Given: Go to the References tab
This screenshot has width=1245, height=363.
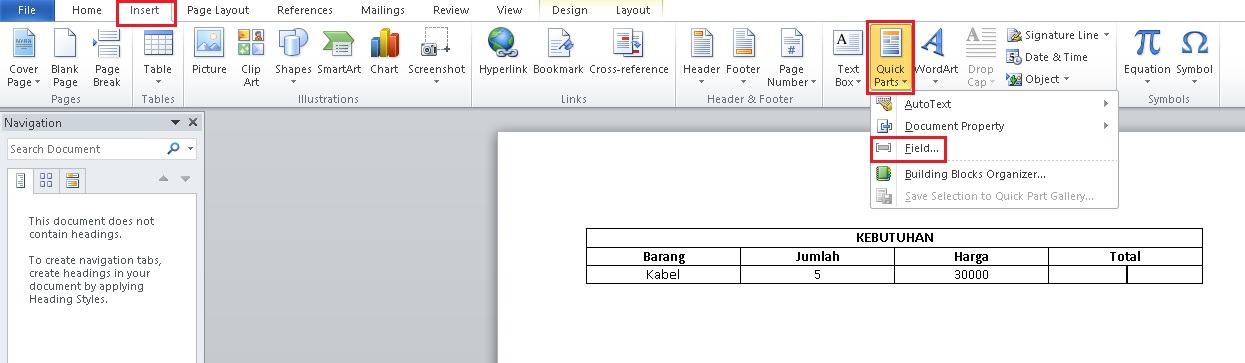Looking at the screenshot, I should tap(305, 10).
